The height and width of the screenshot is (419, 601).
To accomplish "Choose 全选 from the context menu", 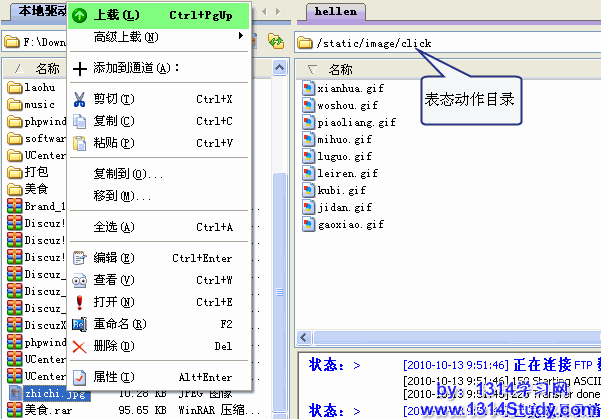I will (x=106, y=227).
